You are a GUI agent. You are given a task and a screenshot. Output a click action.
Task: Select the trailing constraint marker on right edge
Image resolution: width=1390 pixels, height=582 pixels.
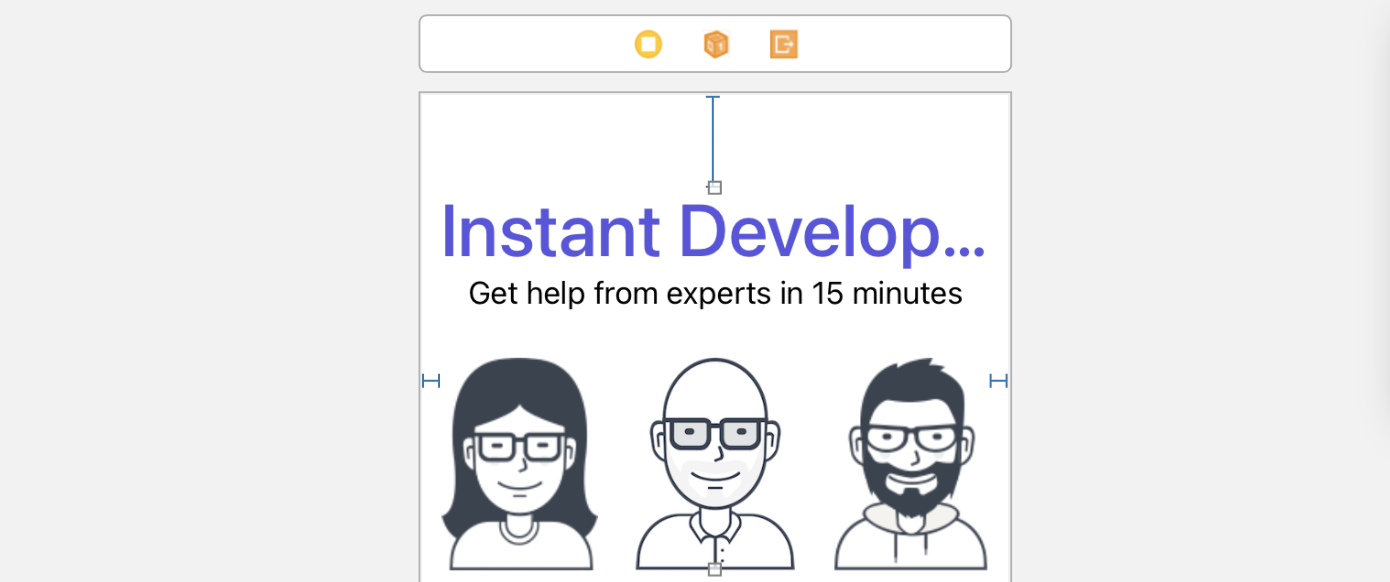[x=998, y=380]
